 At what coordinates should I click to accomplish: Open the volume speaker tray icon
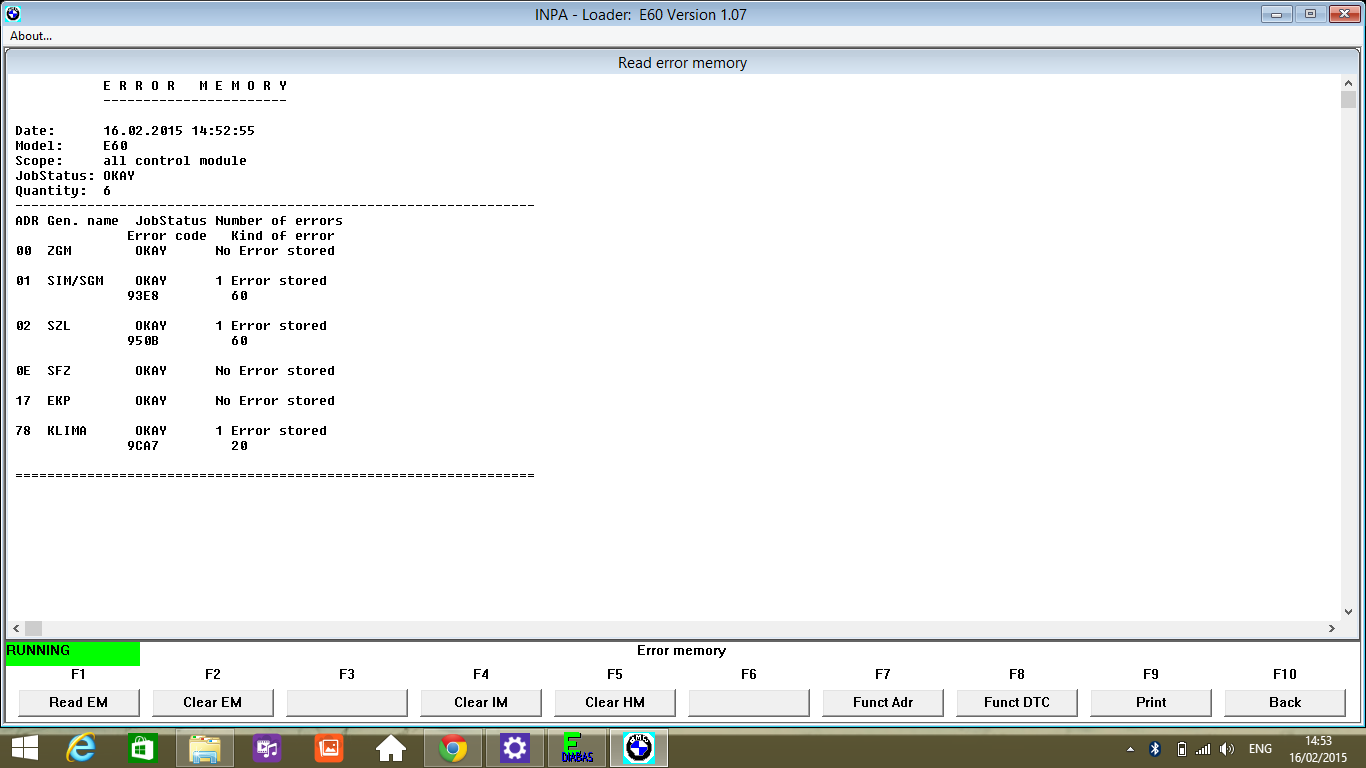[x=1227, y=749]
